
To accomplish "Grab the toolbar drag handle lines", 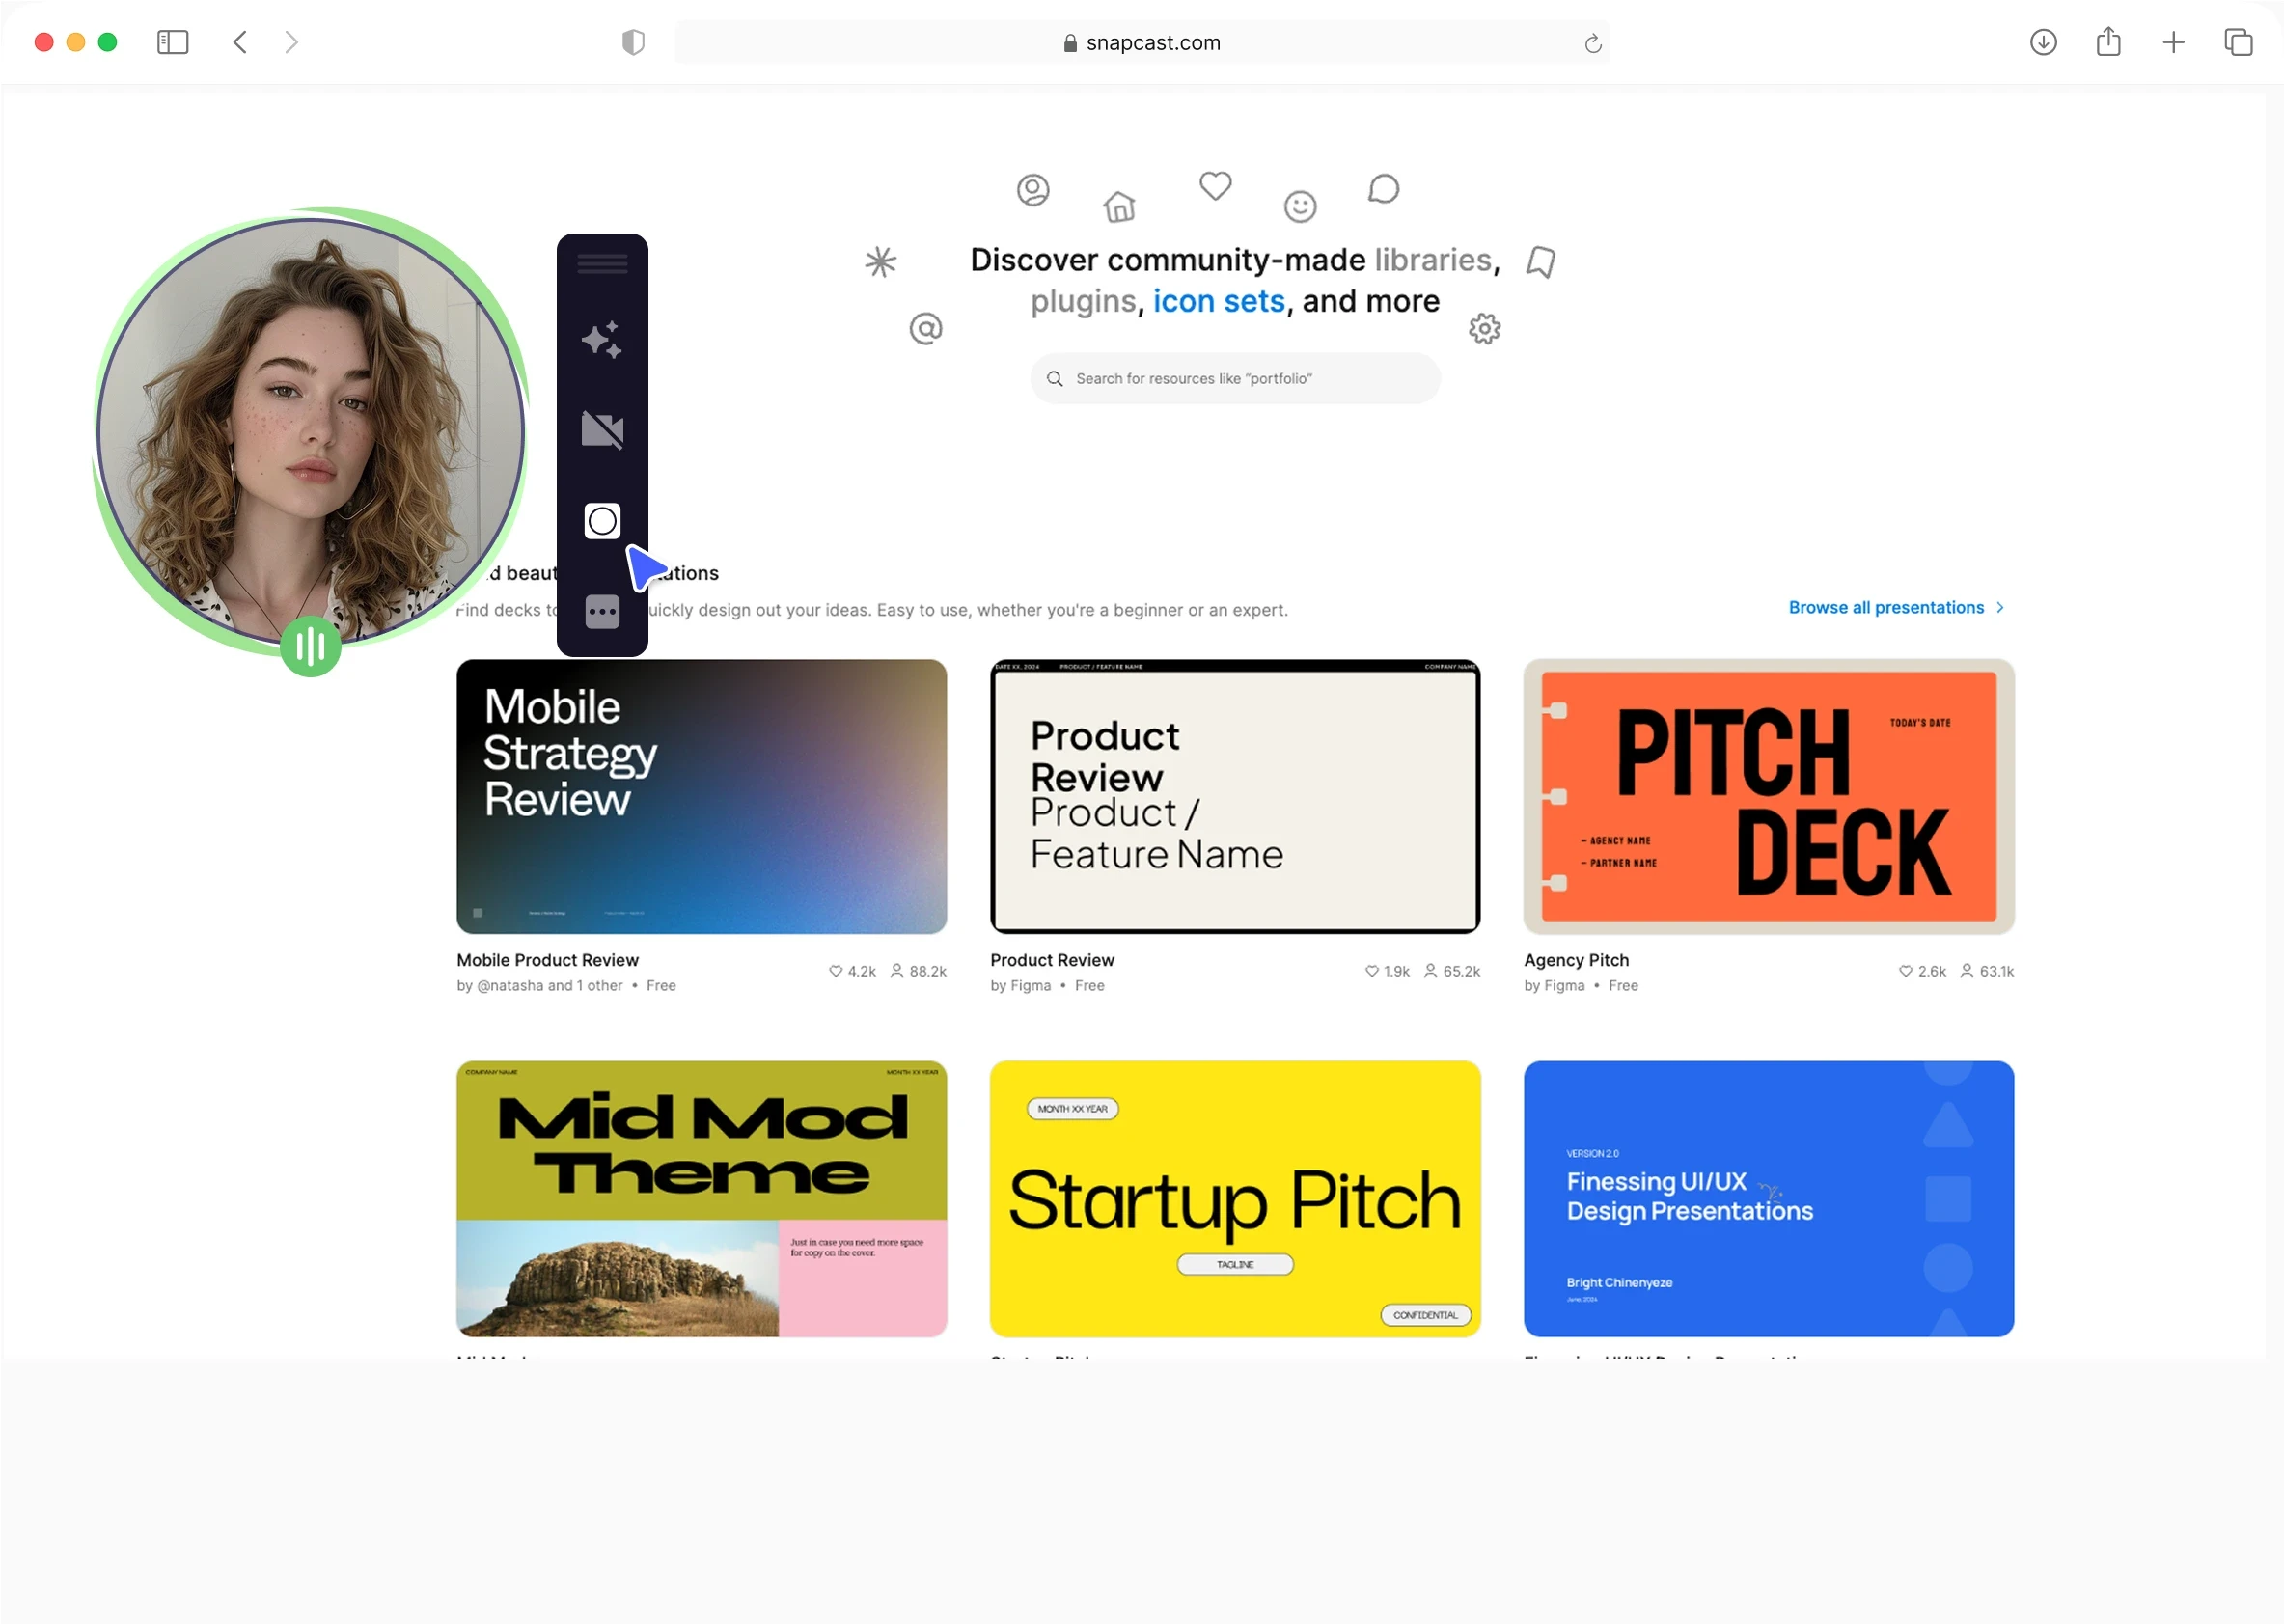I will point(602,264).
